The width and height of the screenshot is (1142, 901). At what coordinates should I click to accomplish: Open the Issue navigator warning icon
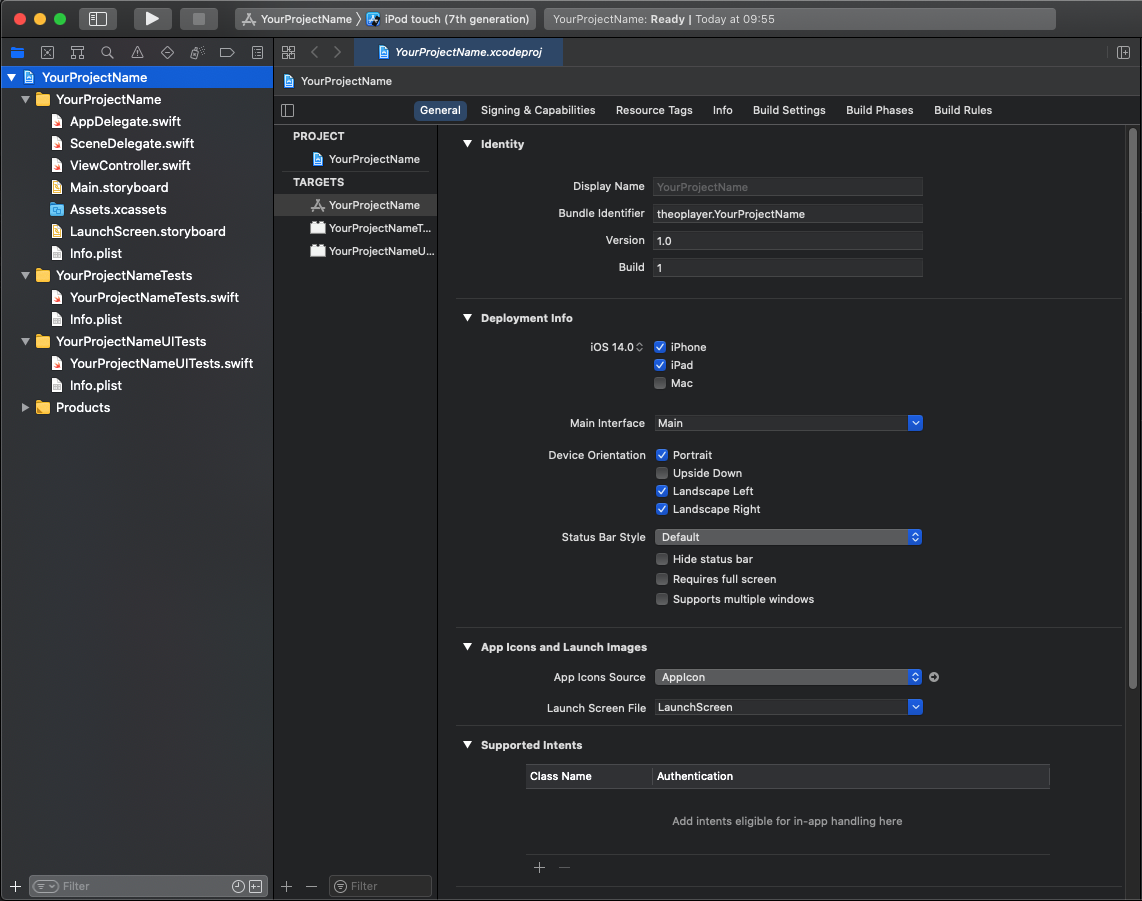tap(137, 52)
